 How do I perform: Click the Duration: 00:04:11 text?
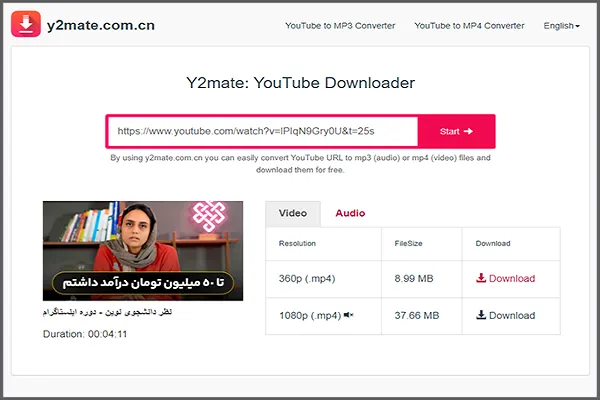85,334
